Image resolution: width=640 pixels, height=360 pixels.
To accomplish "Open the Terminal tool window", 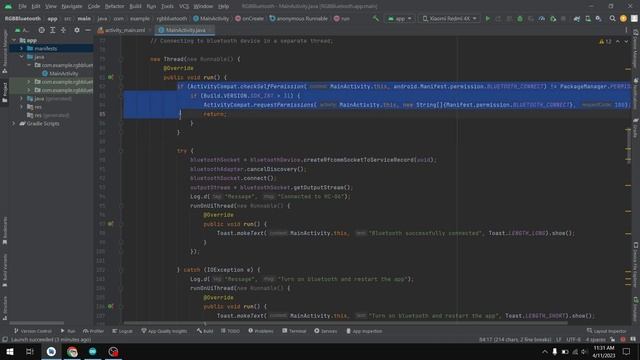I will point(294,331).
